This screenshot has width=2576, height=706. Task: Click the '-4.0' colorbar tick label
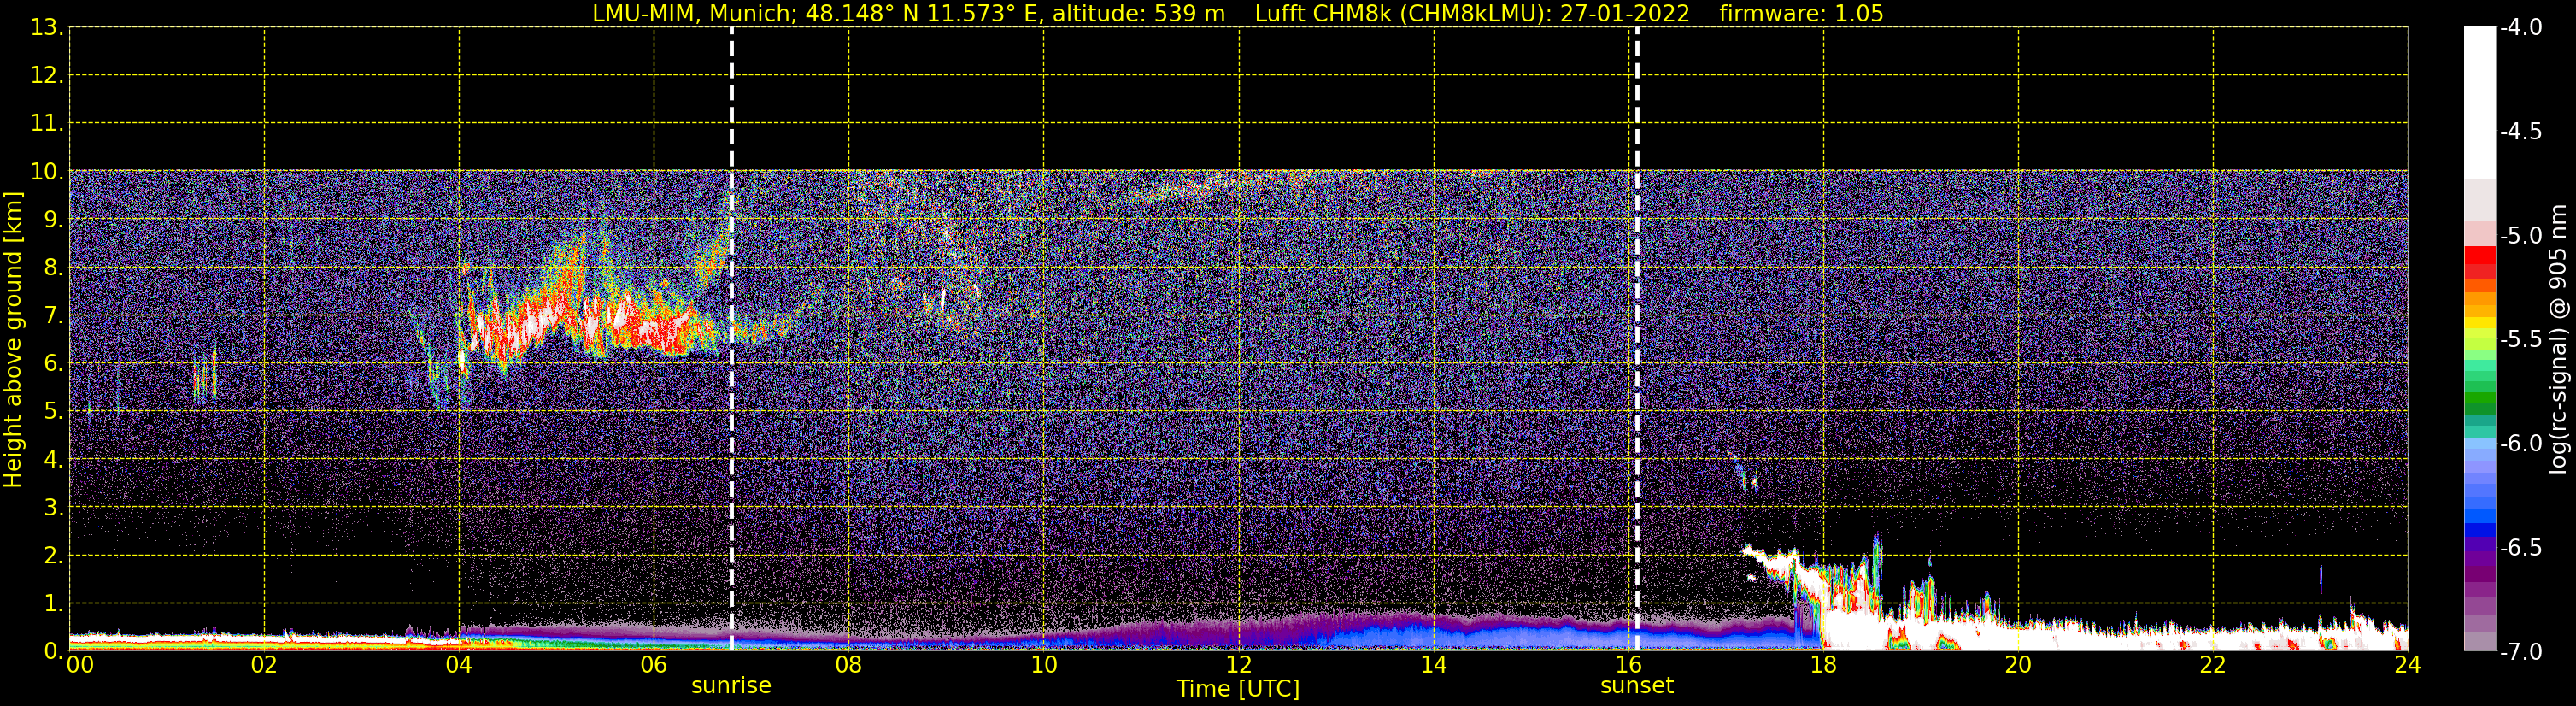[x=2521, y=28]
